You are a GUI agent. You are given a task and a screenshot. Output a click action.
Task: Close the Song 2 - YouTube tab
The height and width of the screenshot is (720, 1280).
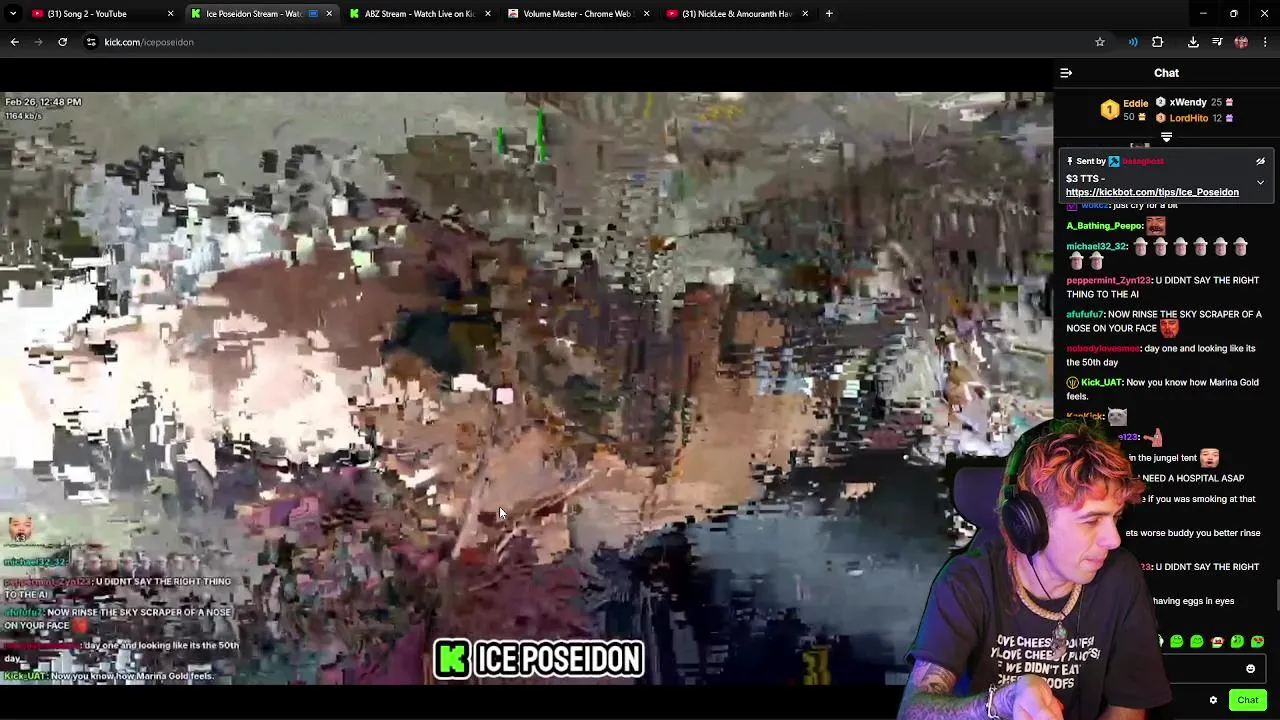click(x=170, y=14)
